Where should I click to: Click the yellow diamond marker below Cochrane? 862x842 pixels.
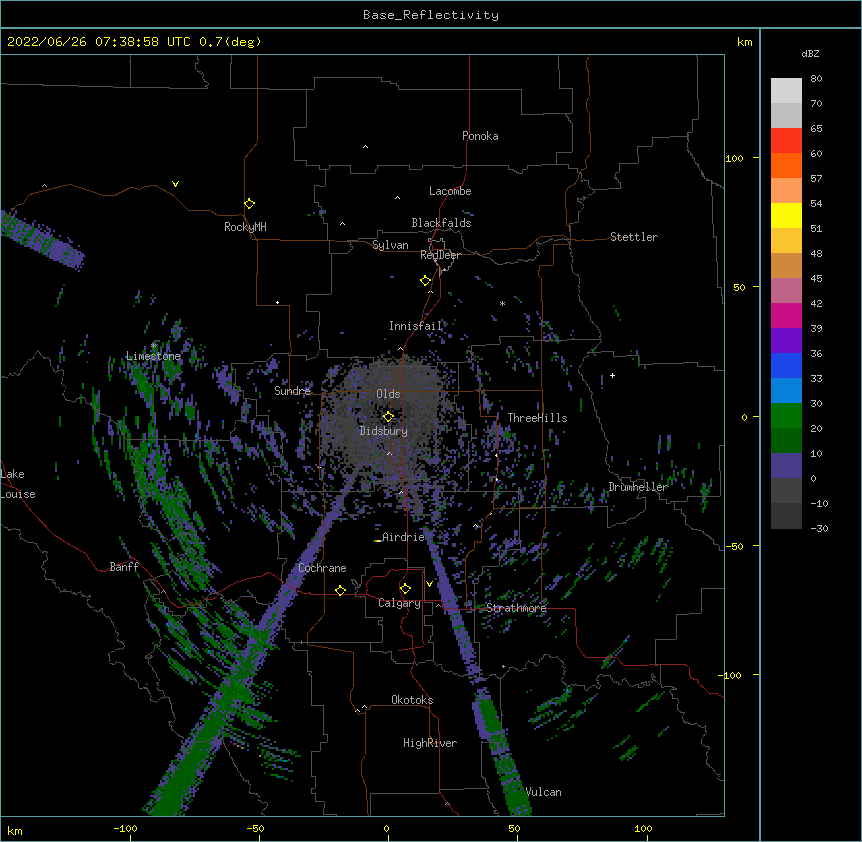[x=340, y=590]
